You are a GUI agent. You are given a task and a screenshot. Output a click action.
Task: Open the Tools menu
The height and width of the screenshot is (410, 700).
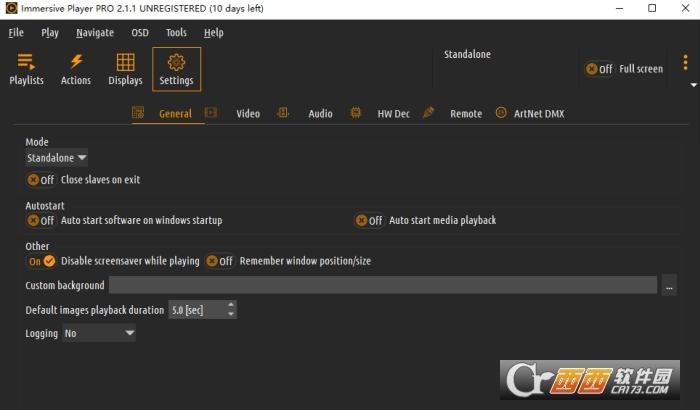click(x=176, y=33)
